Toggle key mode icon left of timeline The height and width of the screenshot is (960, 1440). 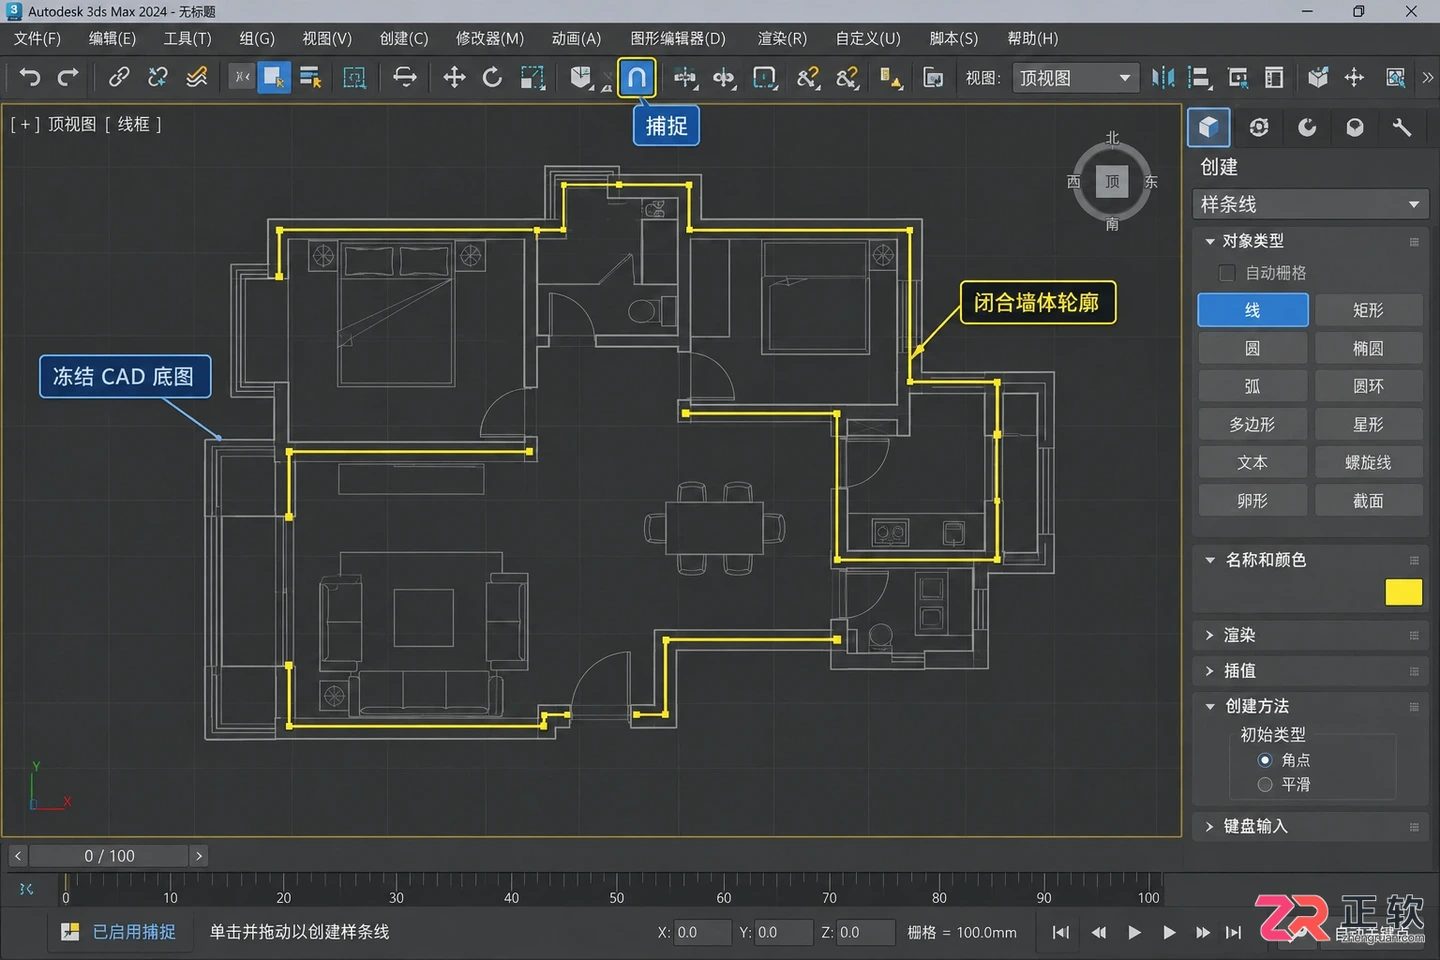coord(27,889)
